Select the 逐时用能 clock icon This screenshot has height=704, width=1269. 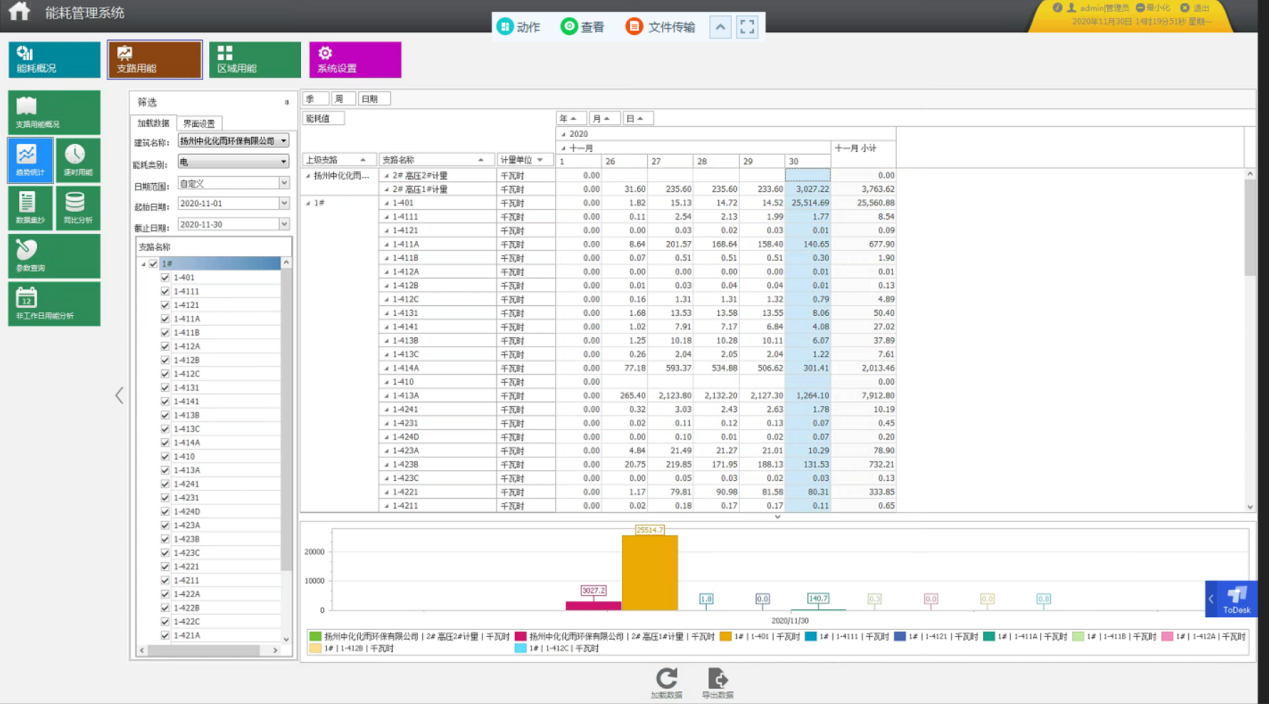pos(77,160)
